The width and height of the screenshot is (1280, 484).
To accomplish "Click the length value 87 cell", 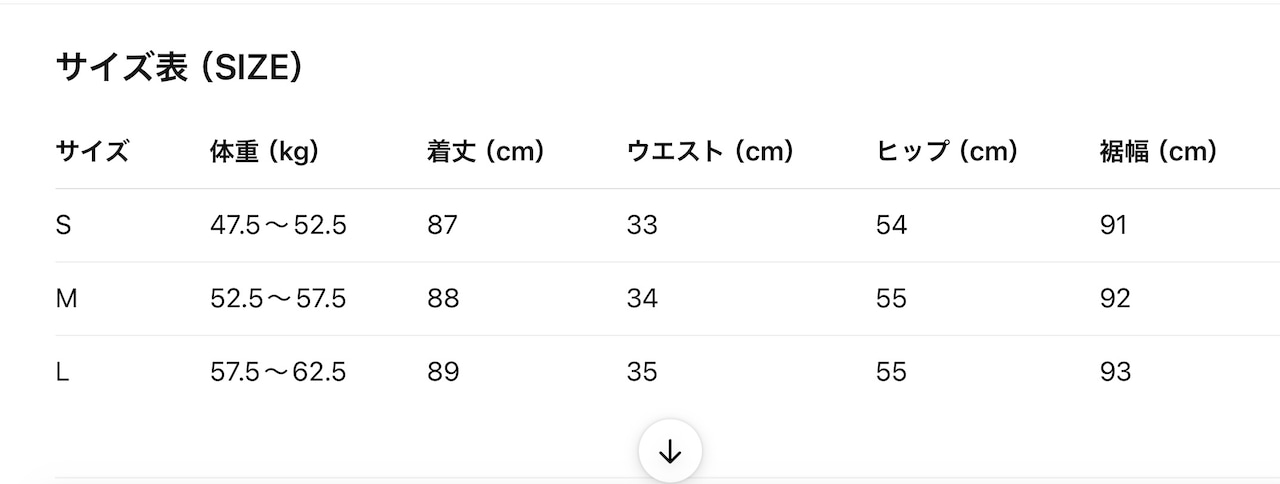I will pyautogui.click(x=442, y=225).
